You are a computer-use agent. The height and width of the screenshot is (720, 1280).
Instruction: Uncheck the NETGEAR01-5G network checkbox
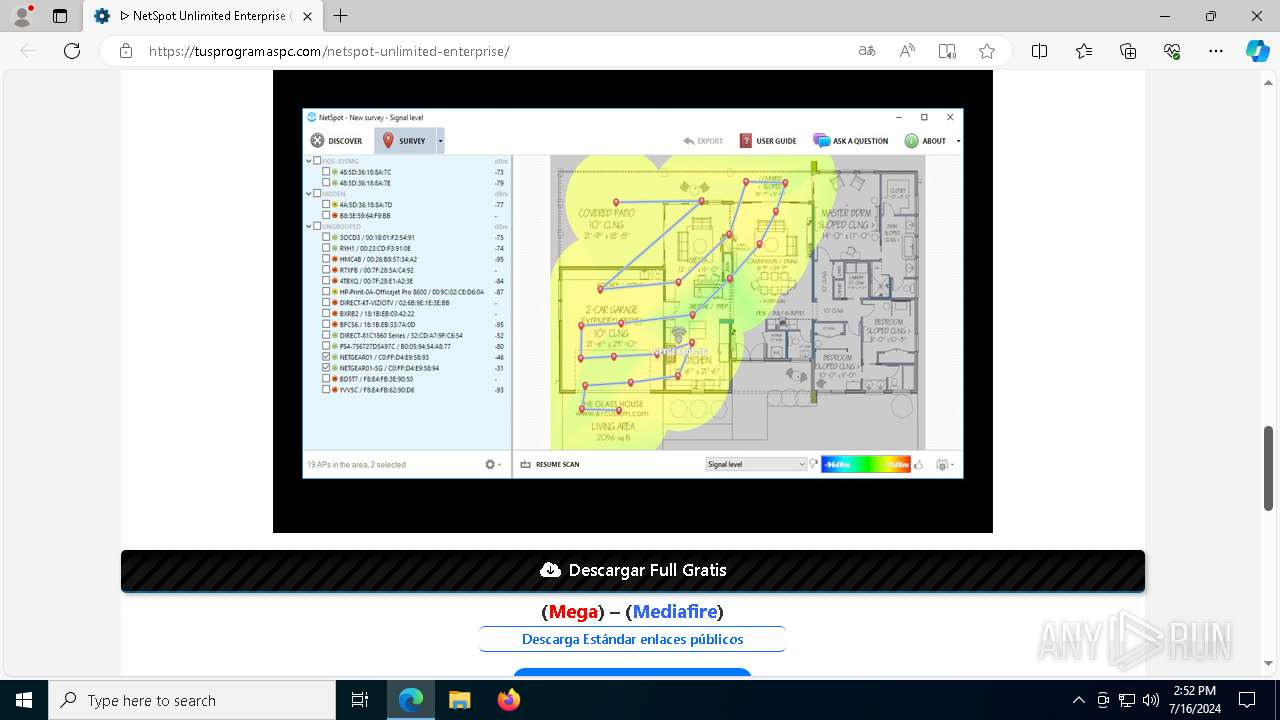pyautogui.click(x=326, y=368)
